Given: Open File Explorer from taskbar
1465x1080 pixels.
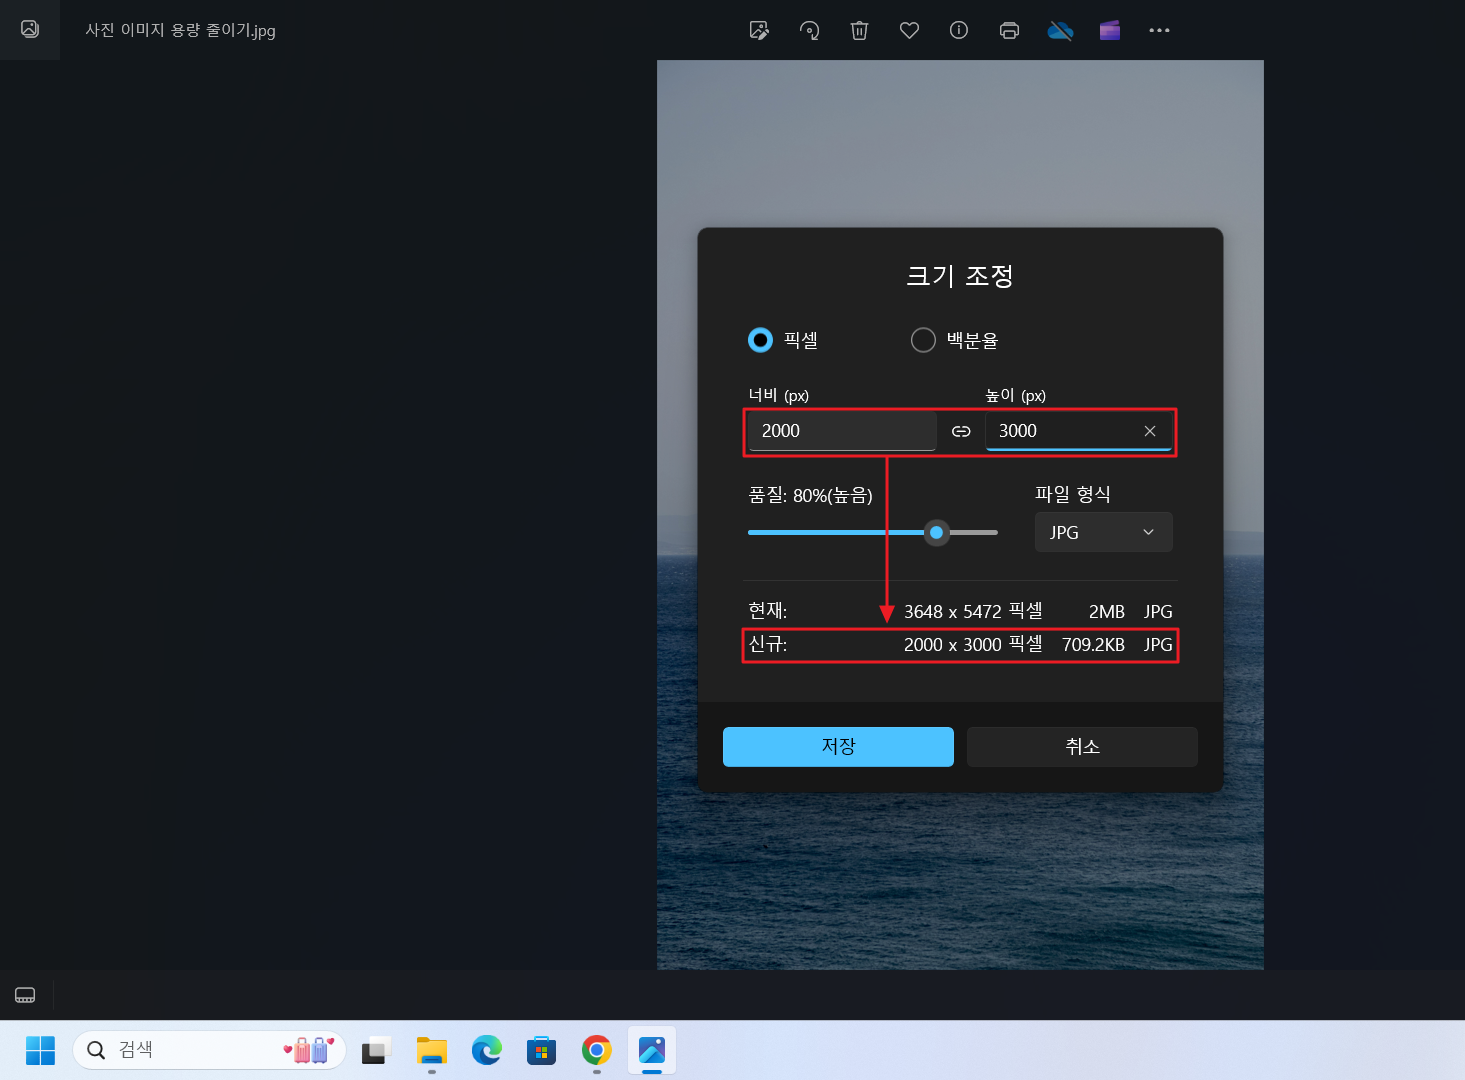Looking at the screenshot, I should (432, 1050).
